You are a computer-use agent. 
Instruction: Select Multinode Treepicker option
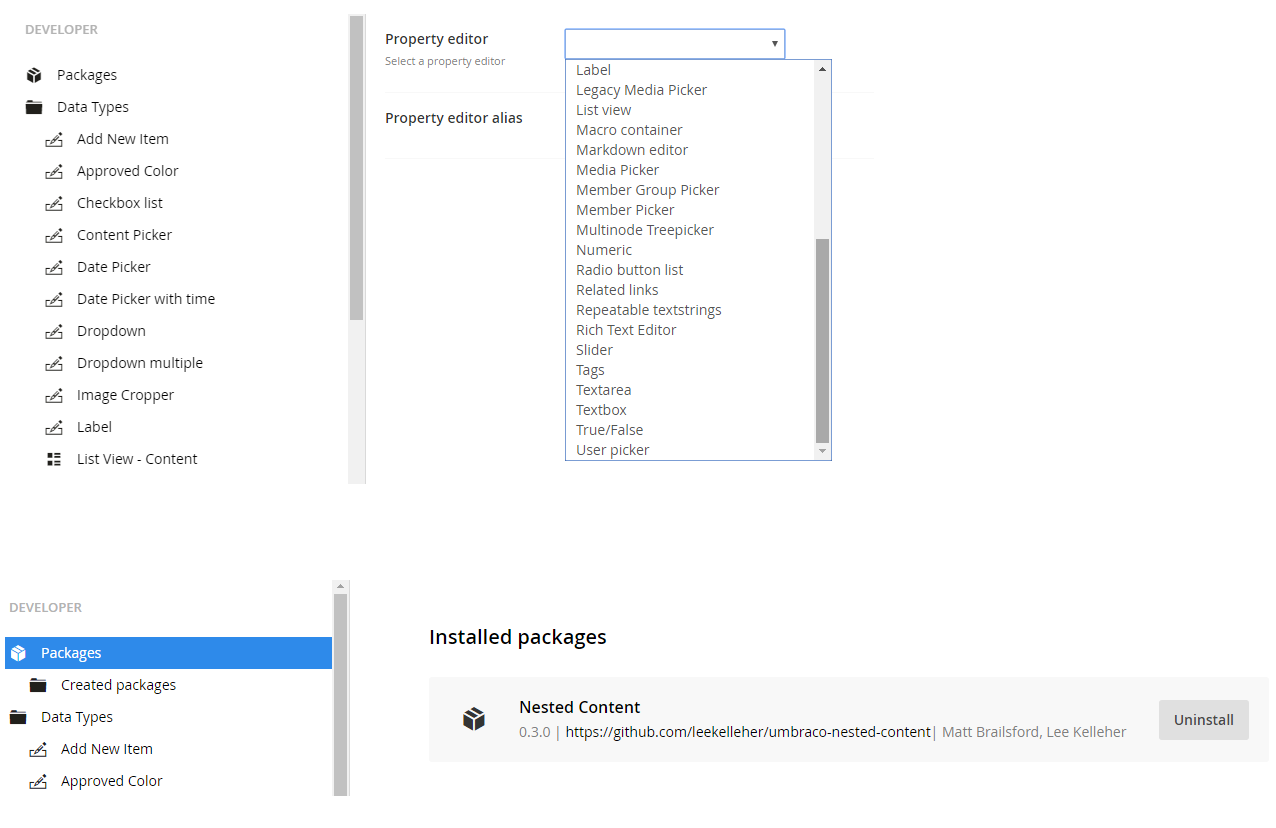[645, 230]
